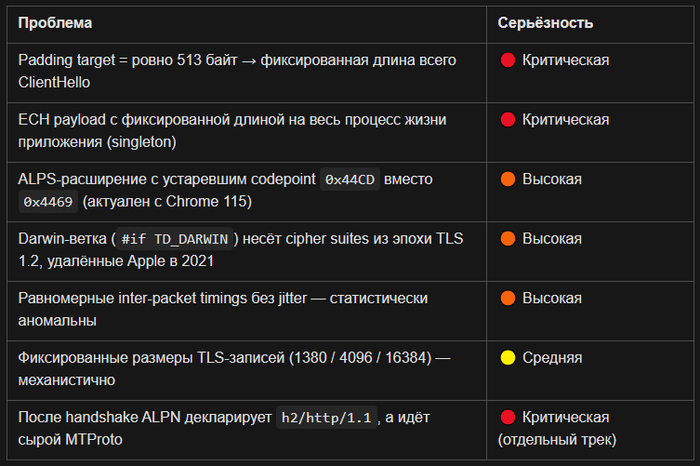
Task: Click the #if TD_DARWIN code snippet
Action: (x=176, y=239)
